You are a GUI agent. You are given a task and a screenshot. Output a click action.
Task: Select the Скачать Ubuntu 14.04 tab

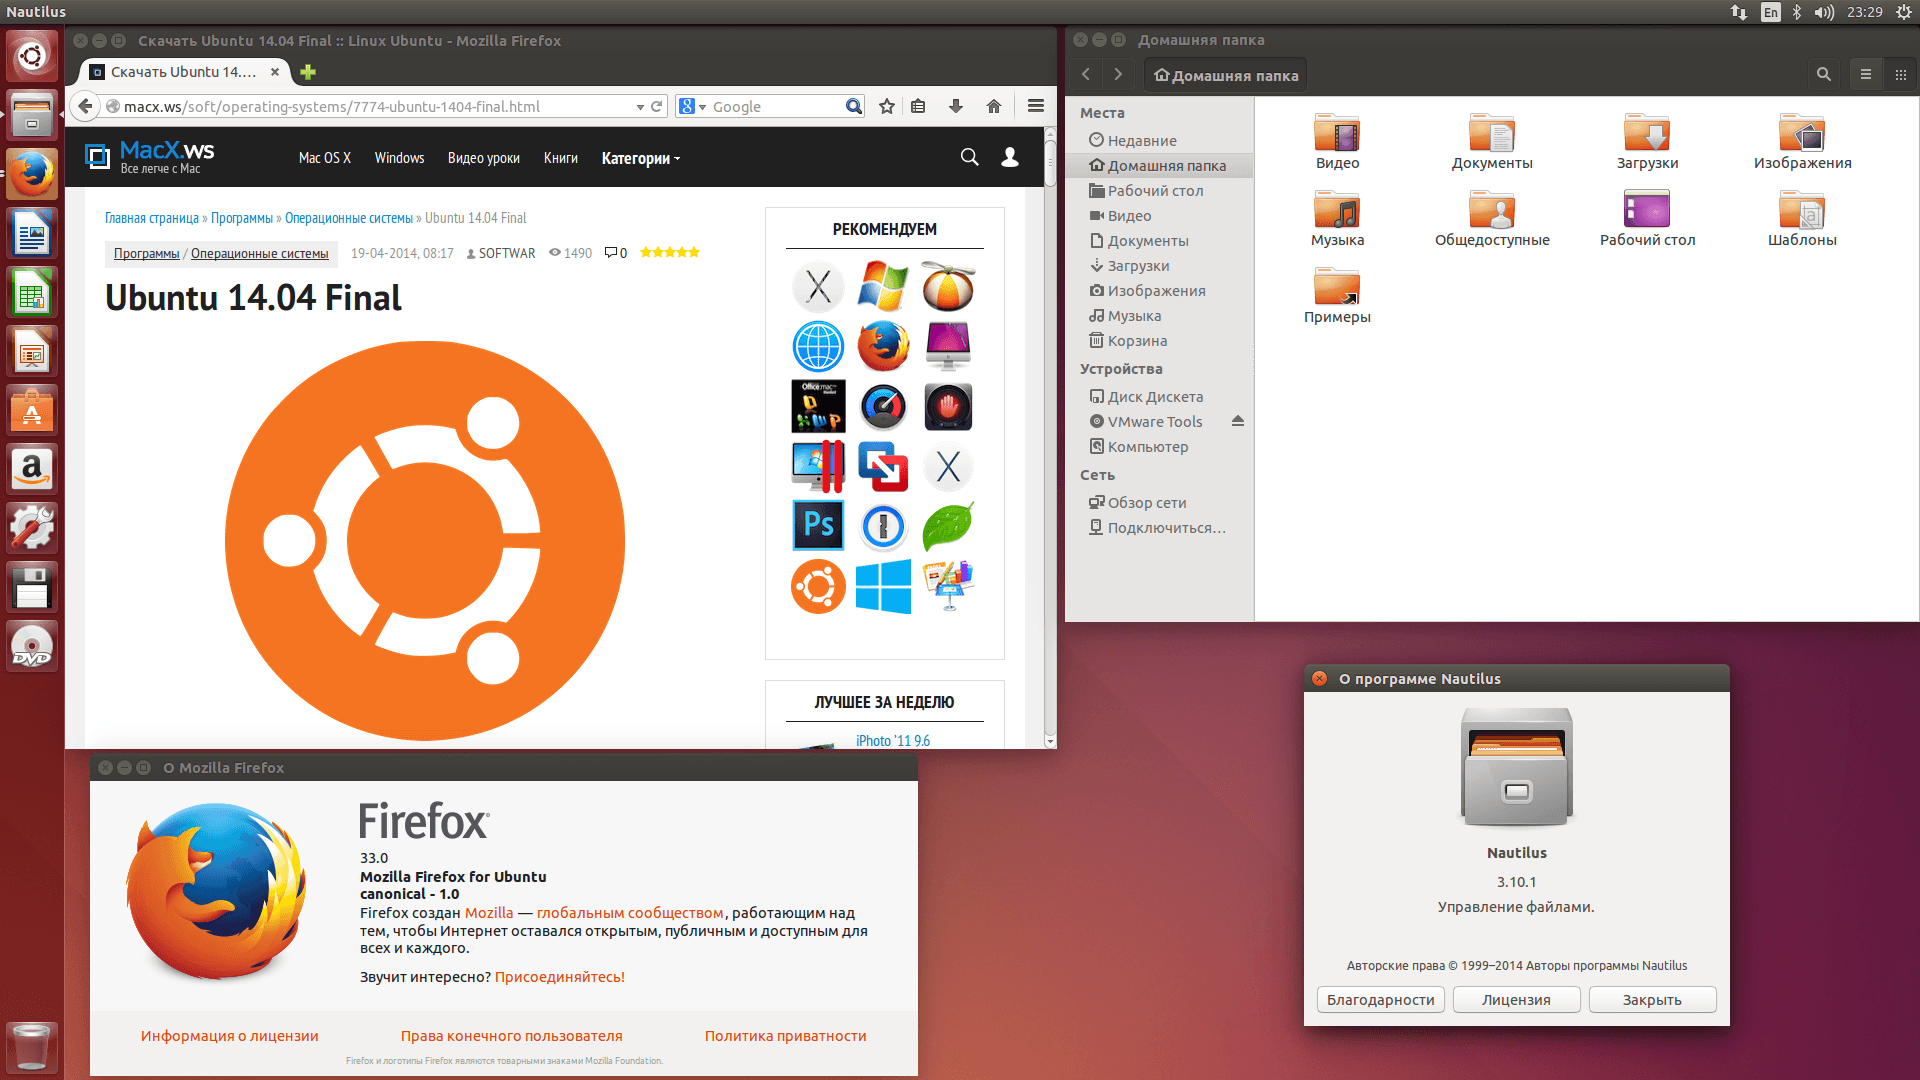coord(184,72)
